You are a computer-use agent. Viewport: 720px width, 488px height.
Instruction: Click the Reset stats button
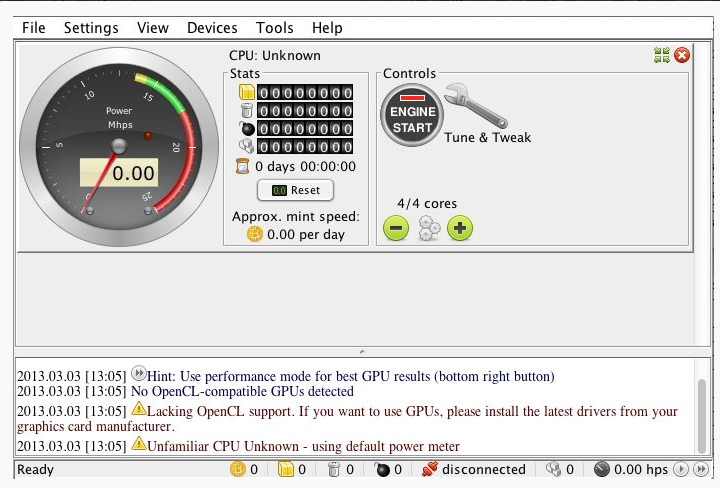pos(295,190)
